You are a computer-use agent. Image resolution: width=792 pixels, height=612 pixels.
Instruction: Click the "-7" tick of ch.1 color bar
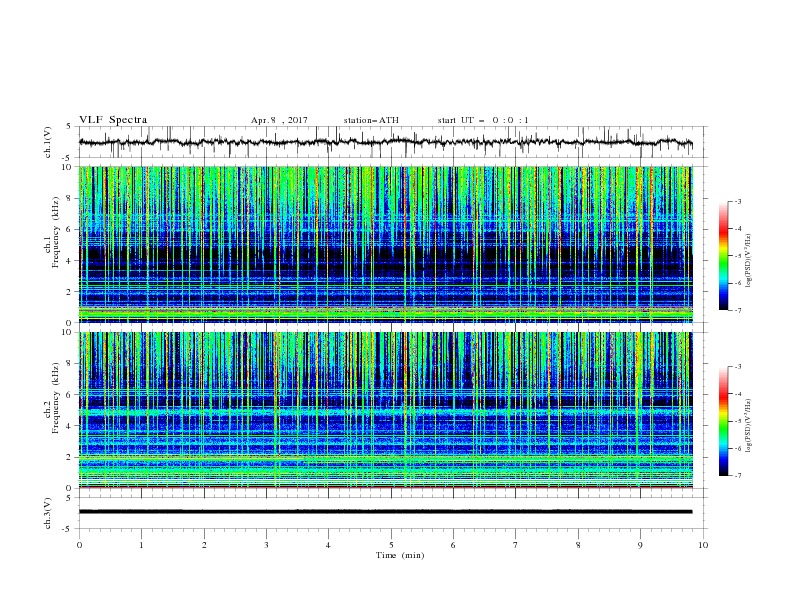[737, 310]
